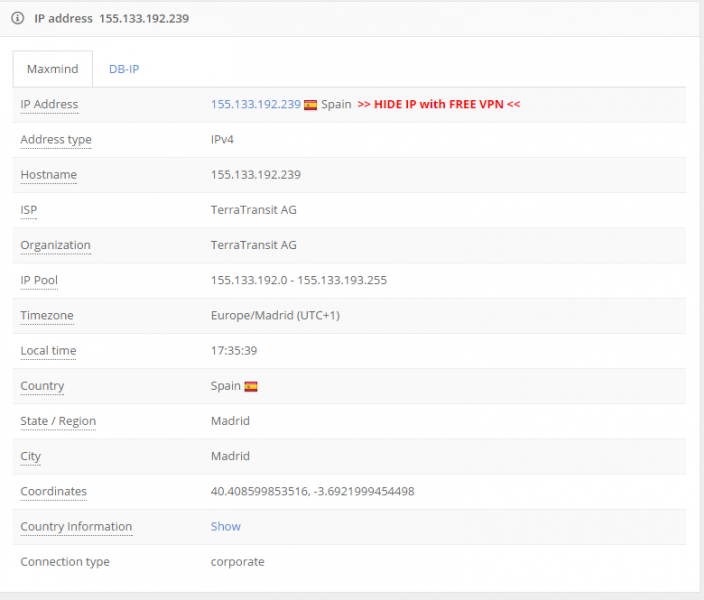Screen dimensions: 704x600
Task: Click Spain flag icon in IP Address row
Action: click(x=310, y=105)
